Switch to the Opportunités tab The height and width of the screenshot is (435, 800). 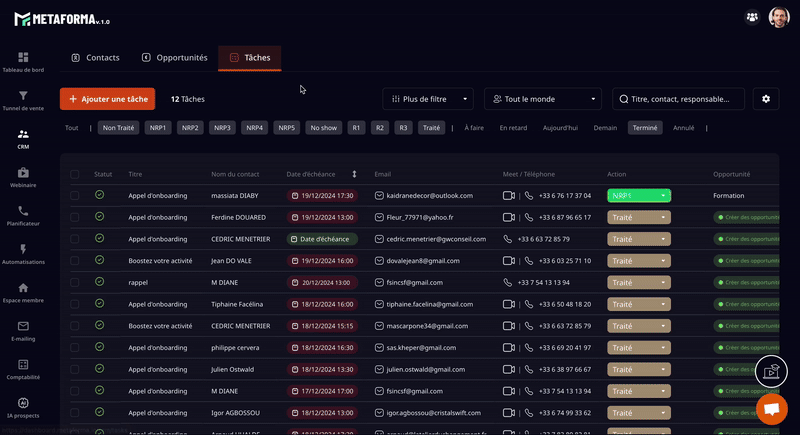click(174, 58)
